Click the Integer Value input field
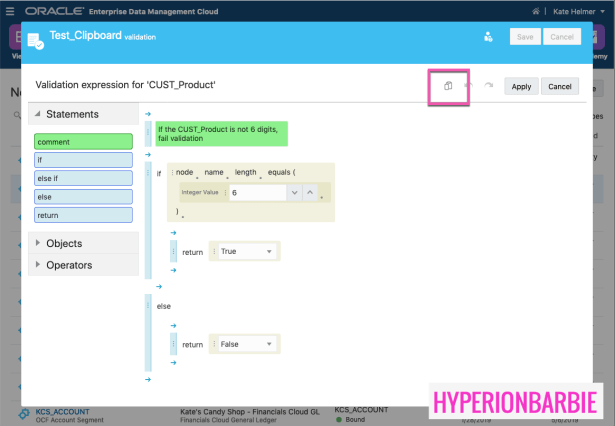The image size is (615, 426). (x=257, y=192)
